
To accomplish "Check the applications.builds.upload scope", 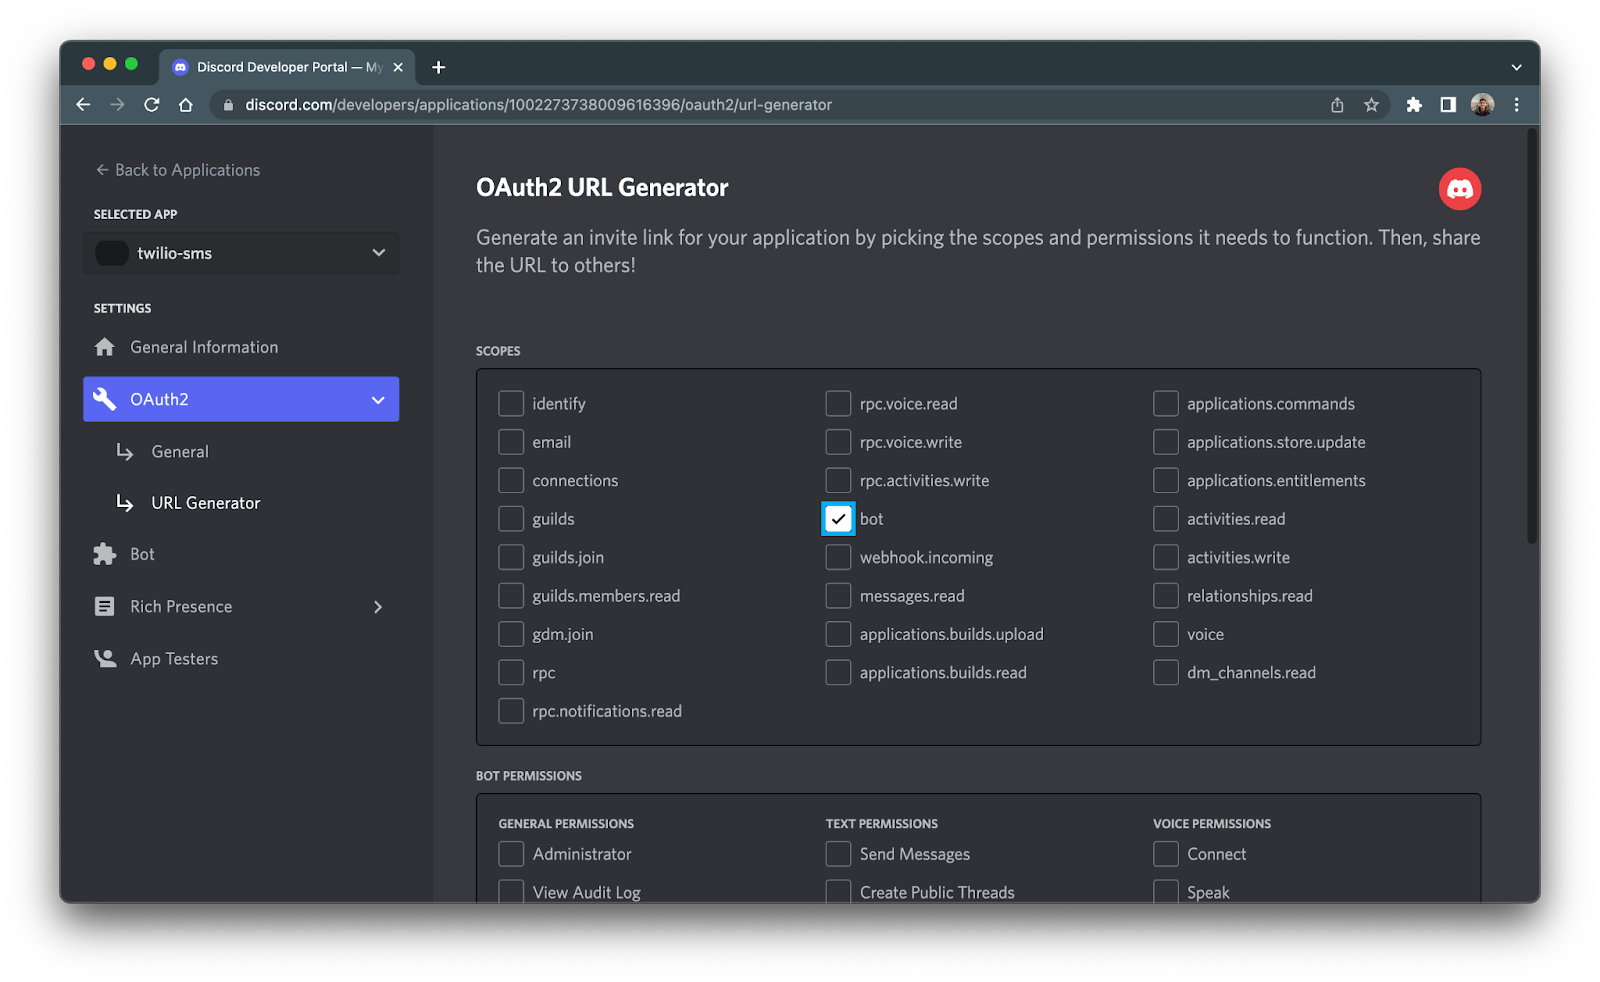I will tap(838, 634).
